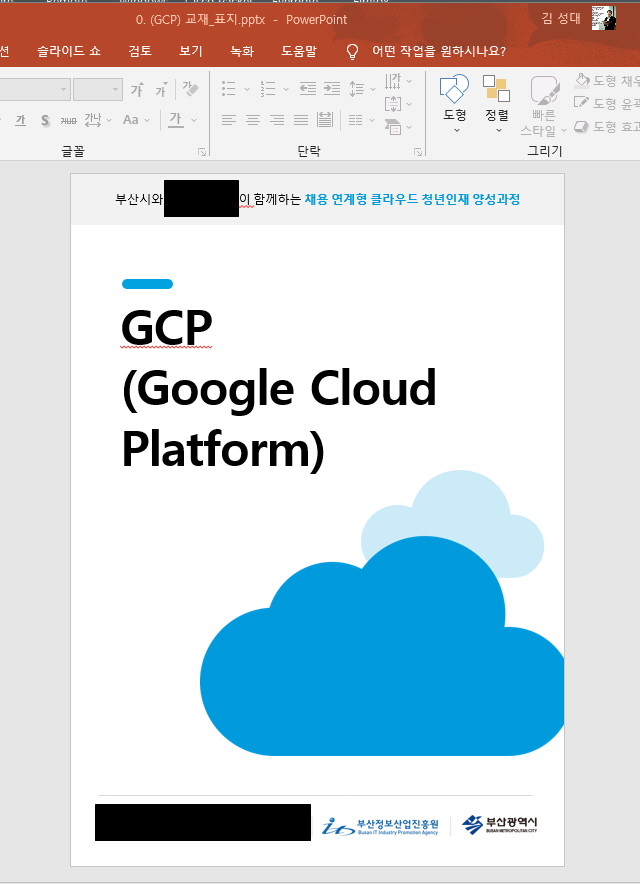Expand the numbering style dropdown arrow
This screenshot has height=884, width=640.
(x=286, y=89)
